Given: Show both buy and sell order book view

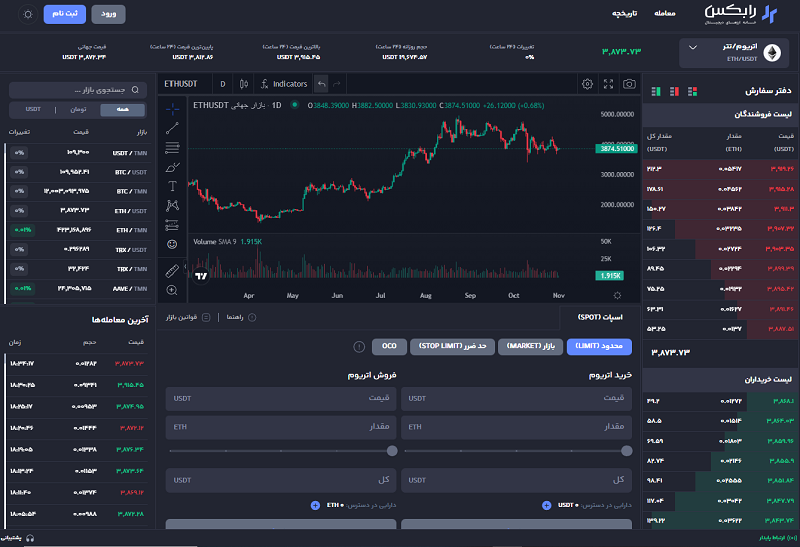Looking at the screenshot, I should (692, 91).
